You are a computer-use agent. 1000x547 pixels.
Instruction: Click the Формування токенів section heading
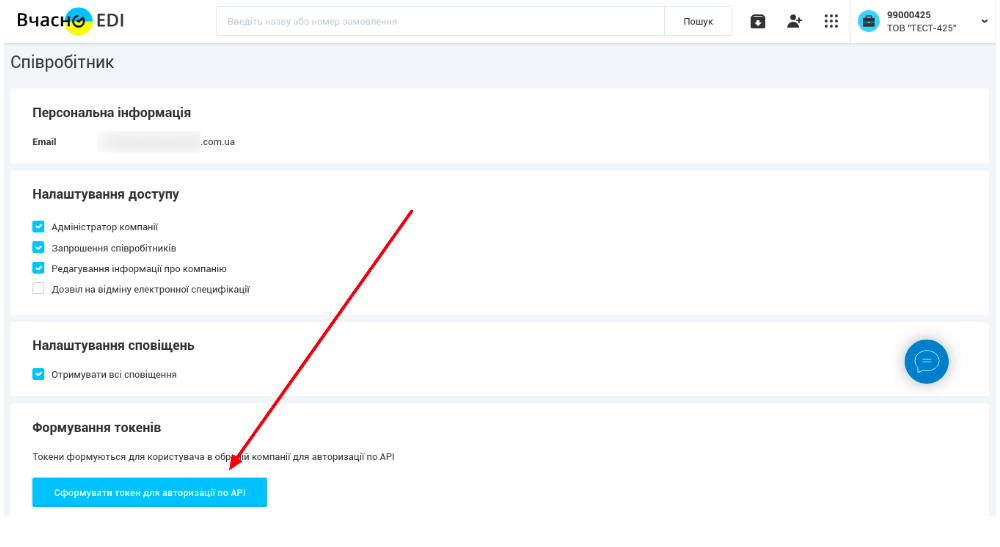[x=96, y=427]
